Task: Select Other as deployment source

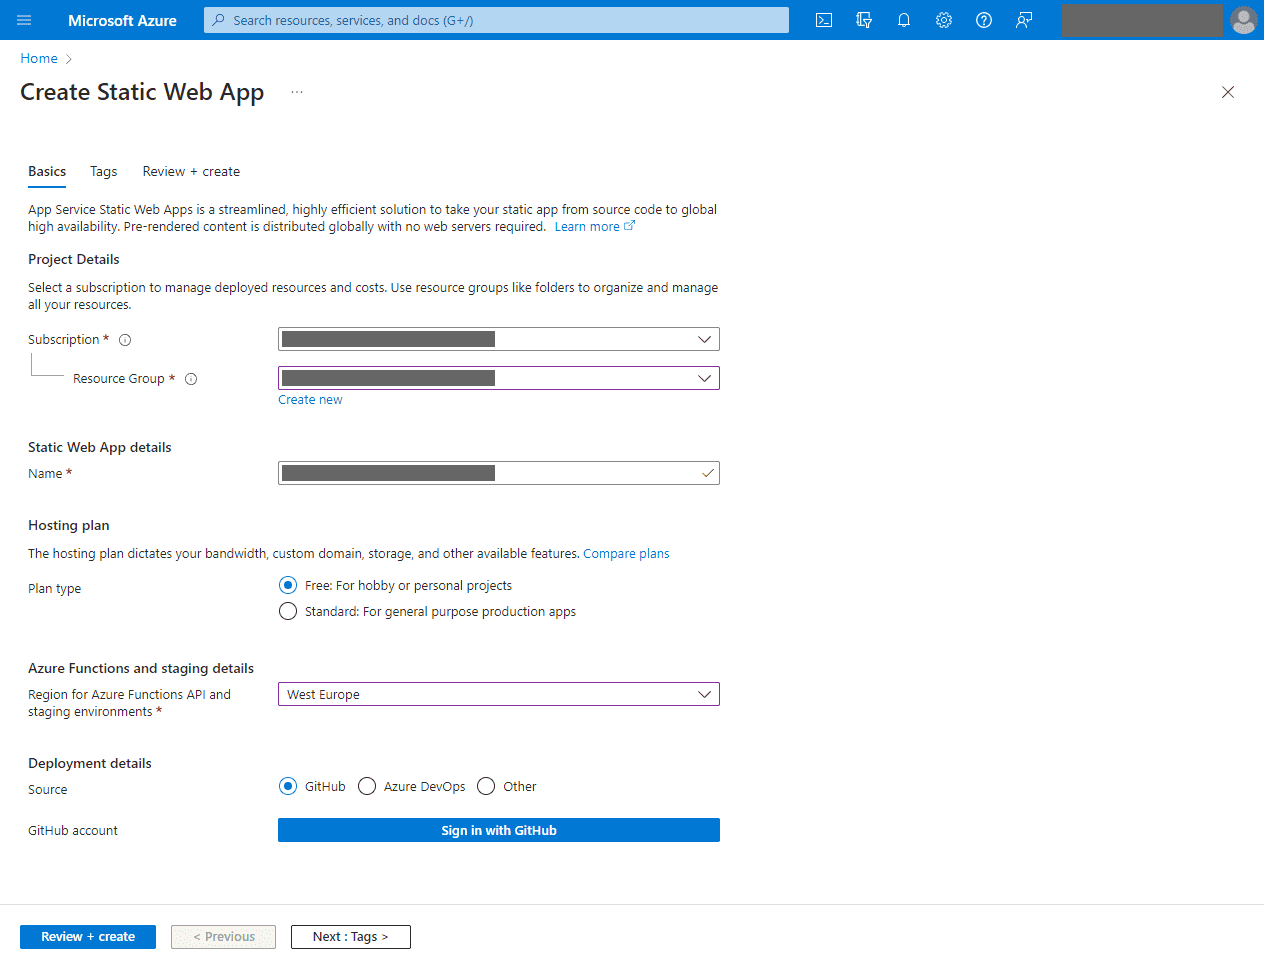Action: 486,786
